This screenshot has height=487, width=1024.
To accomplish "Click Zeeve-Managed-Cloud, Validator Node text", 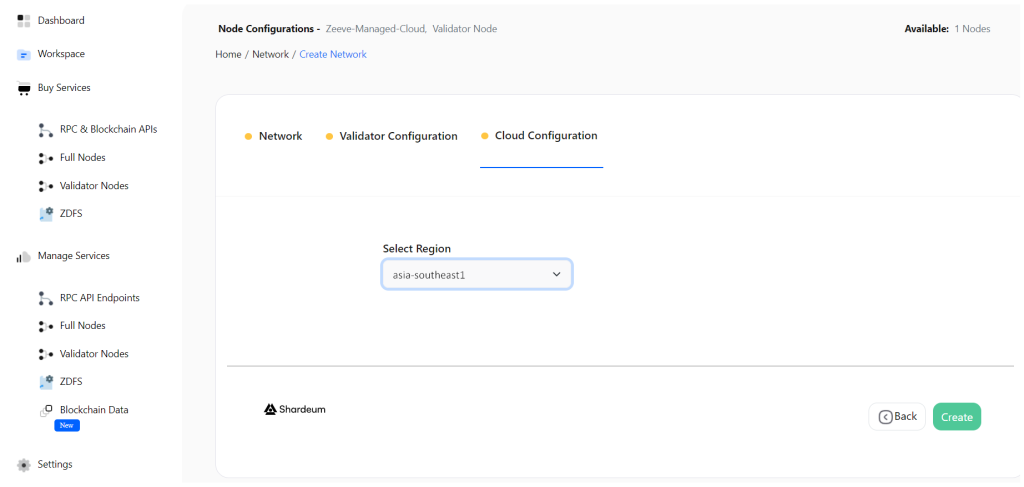I will [411, 29].
